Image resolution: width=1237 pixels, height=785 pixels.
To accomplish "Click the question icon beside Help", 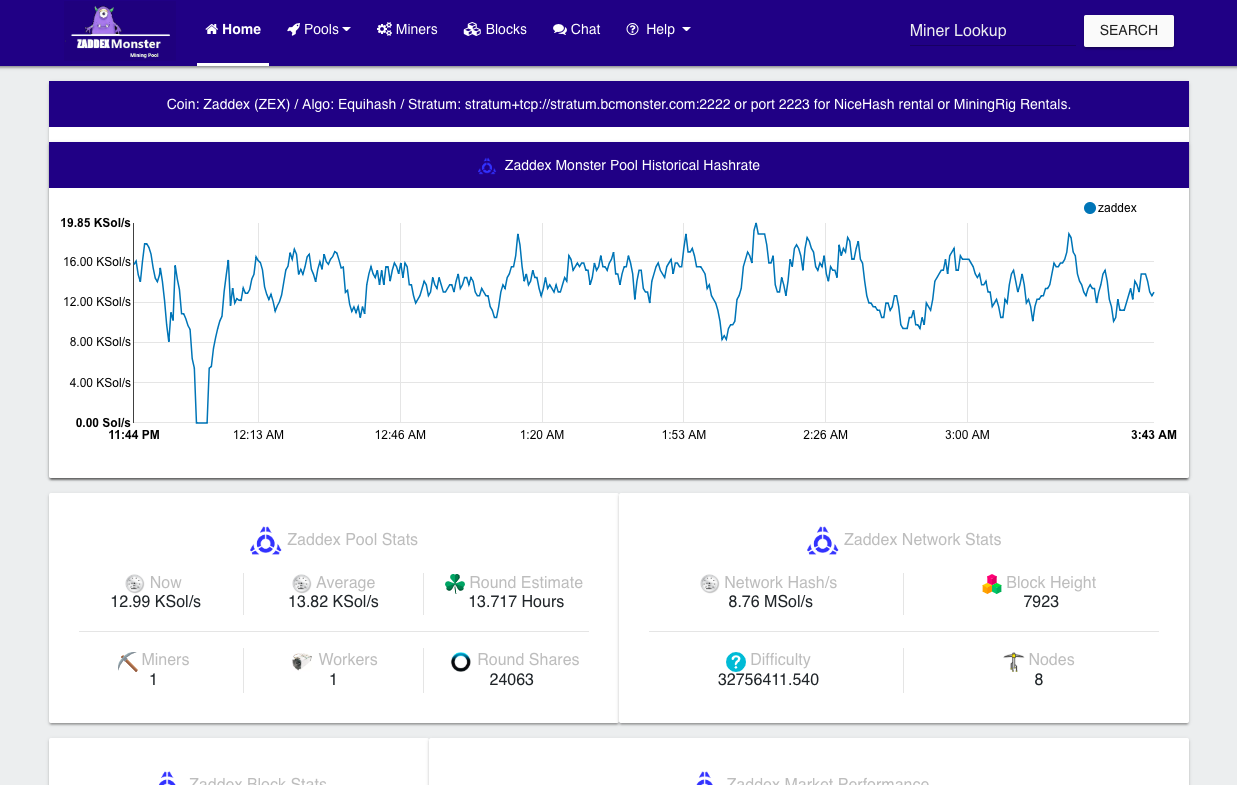I will tap(632, 30).
